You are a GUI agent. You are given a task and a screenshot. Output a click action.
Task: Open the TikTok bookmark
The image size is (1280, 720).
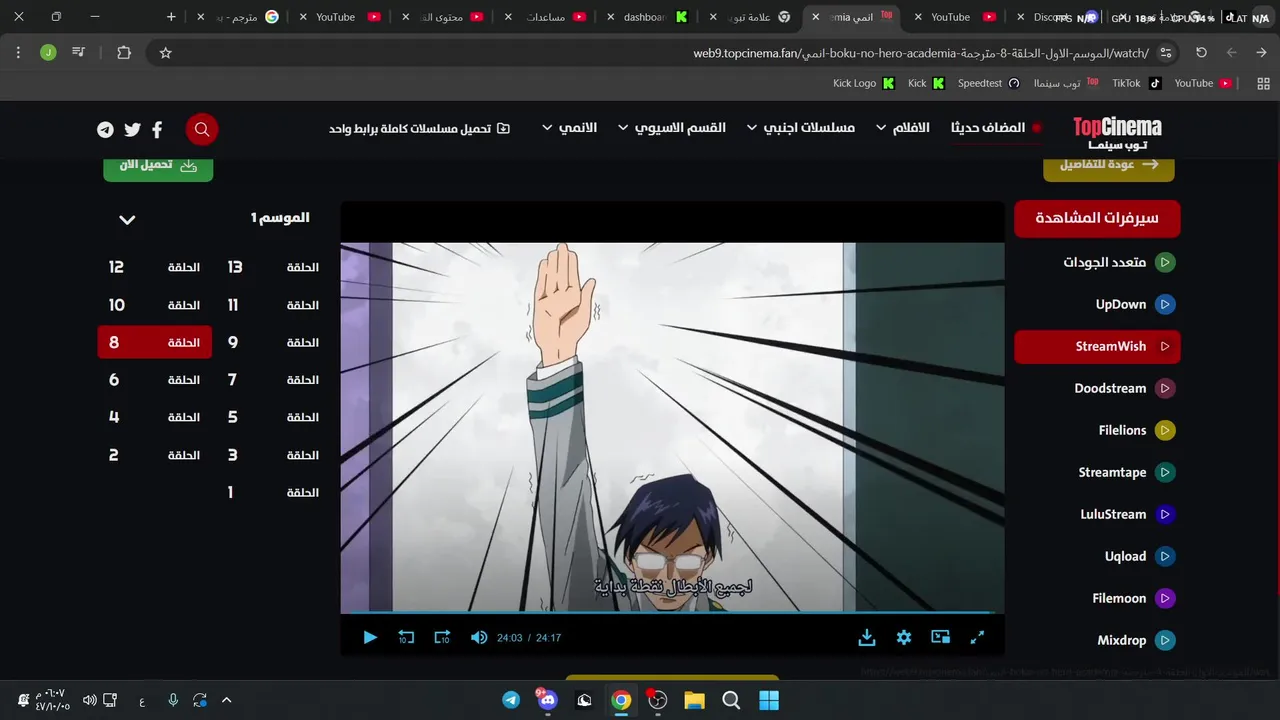pyautogui.click(x=1136, y=83)
